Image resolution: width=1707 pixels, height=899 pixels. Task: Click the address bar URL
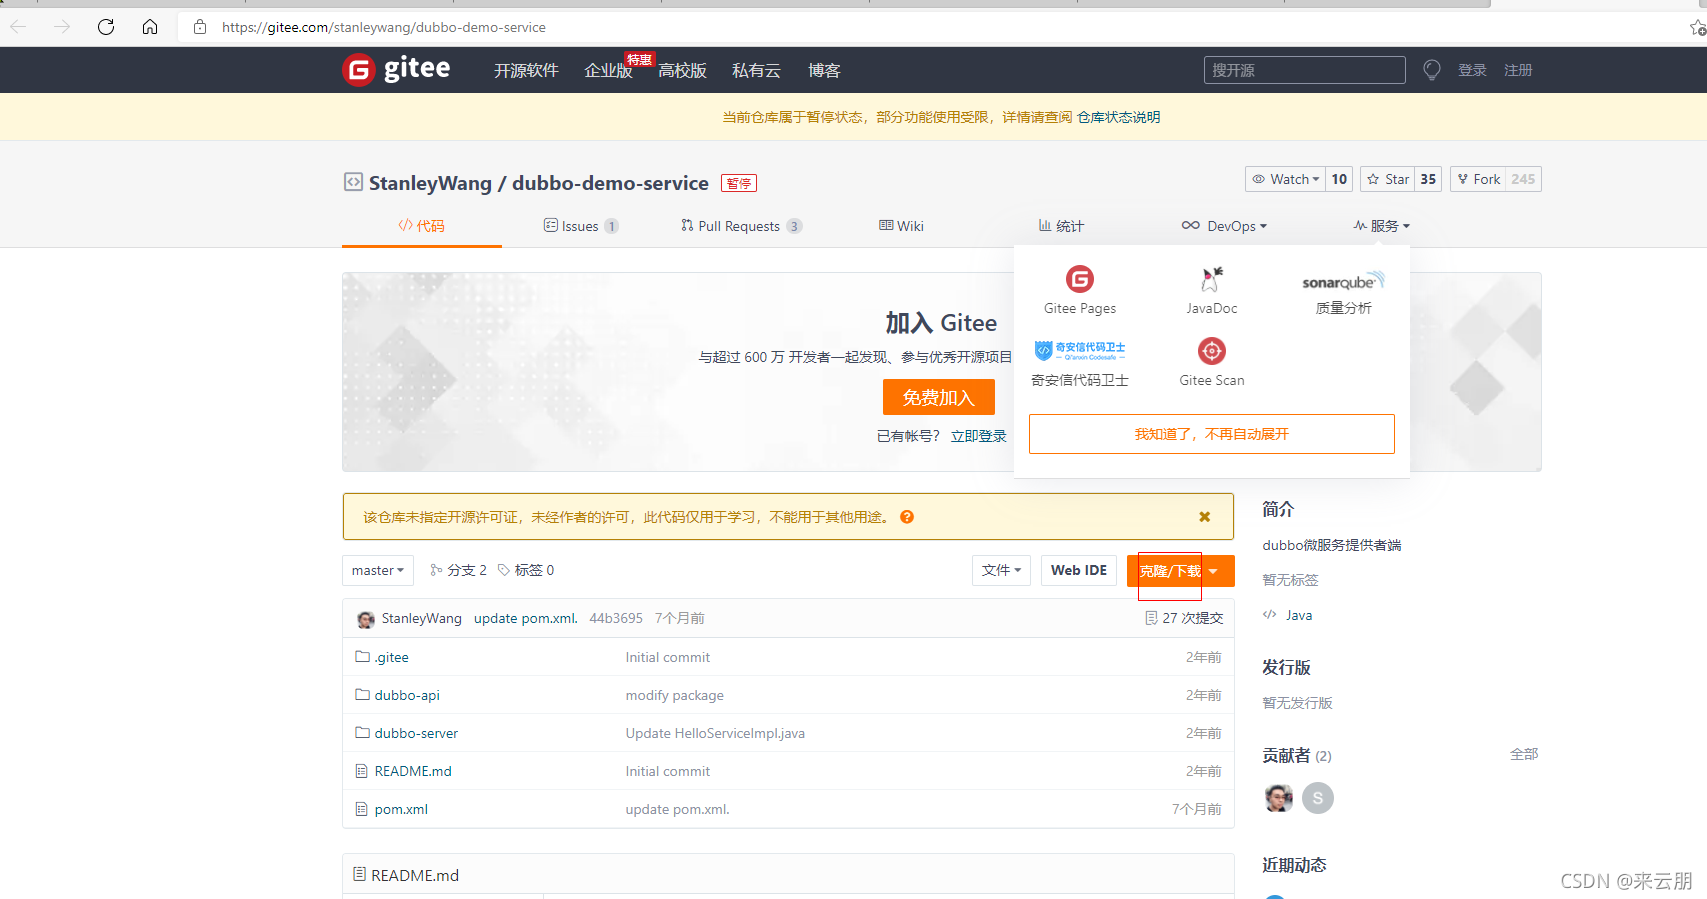point(384,27)
